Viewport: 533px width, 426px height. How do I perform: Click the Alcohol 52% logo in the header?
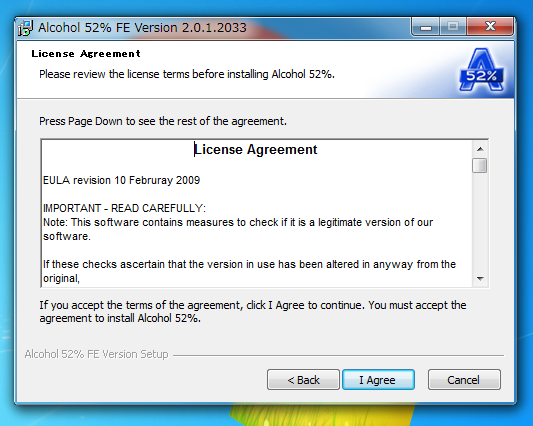point(481,70)
